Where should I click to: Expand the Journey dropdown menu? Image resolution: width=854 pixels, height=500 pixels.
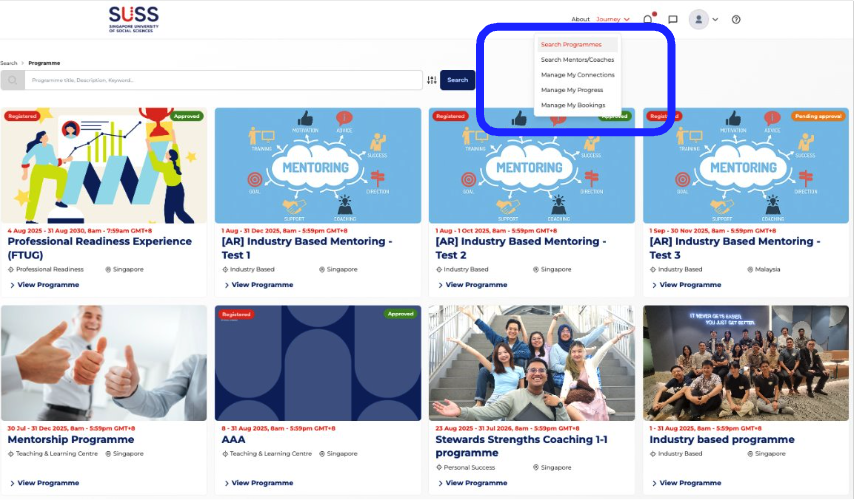pos(612,19)
